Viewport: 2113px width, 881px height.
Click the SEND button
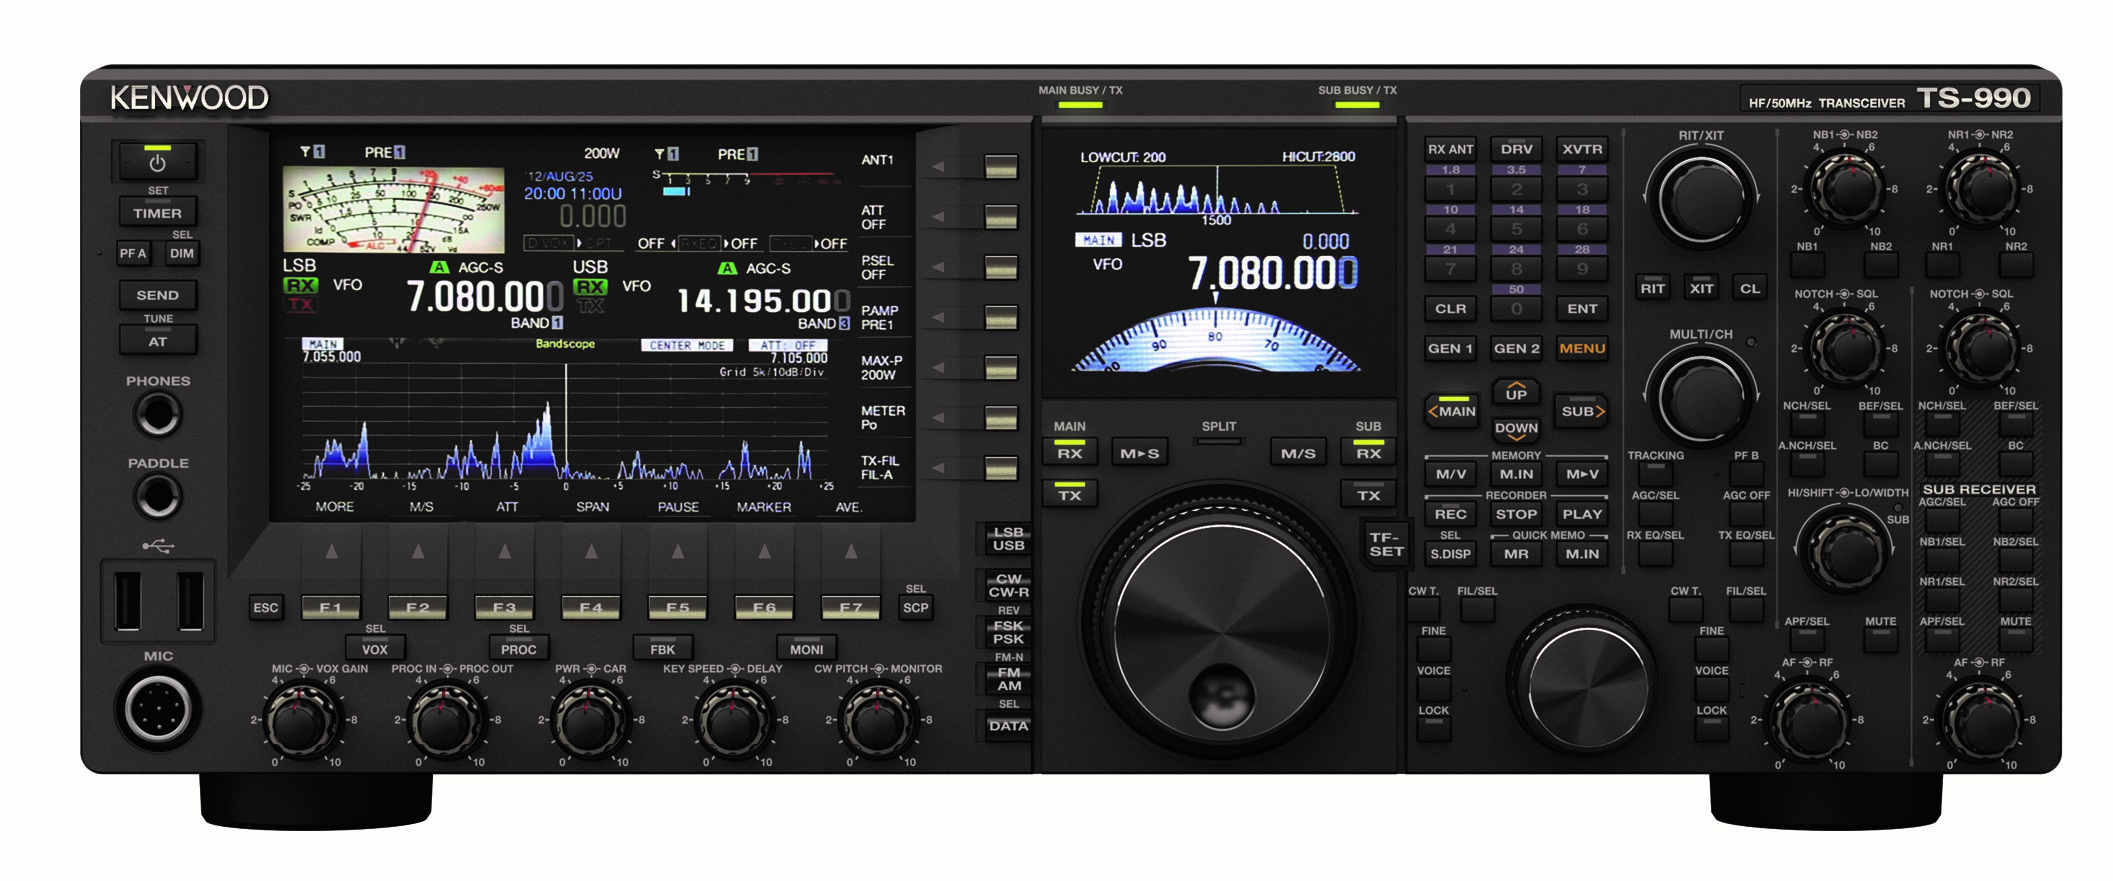coord(157,295)
